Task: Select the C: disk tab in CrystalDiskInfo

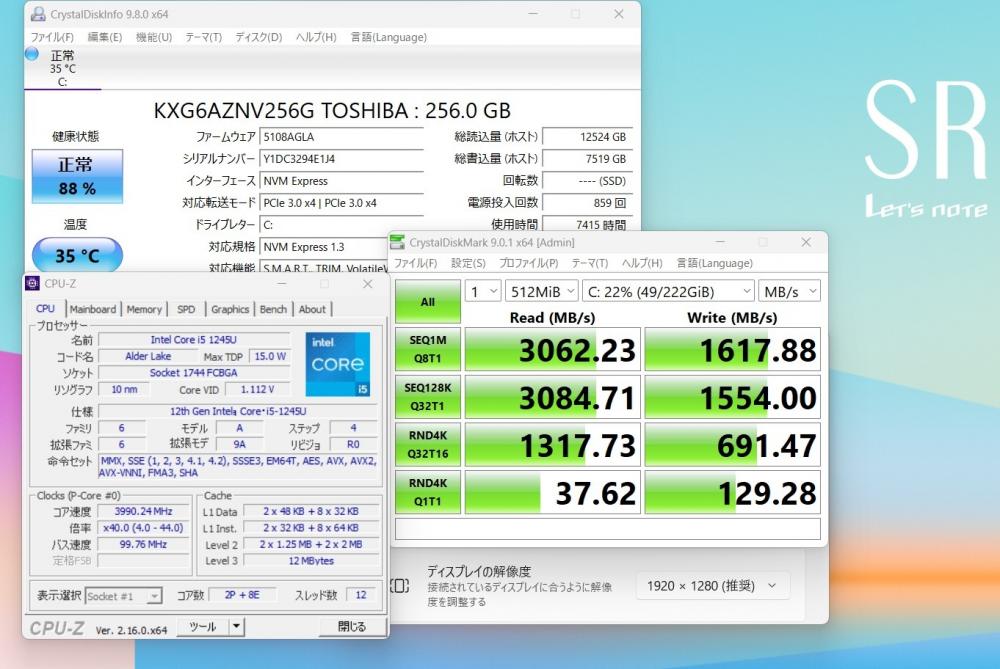Action: (62, 68)
